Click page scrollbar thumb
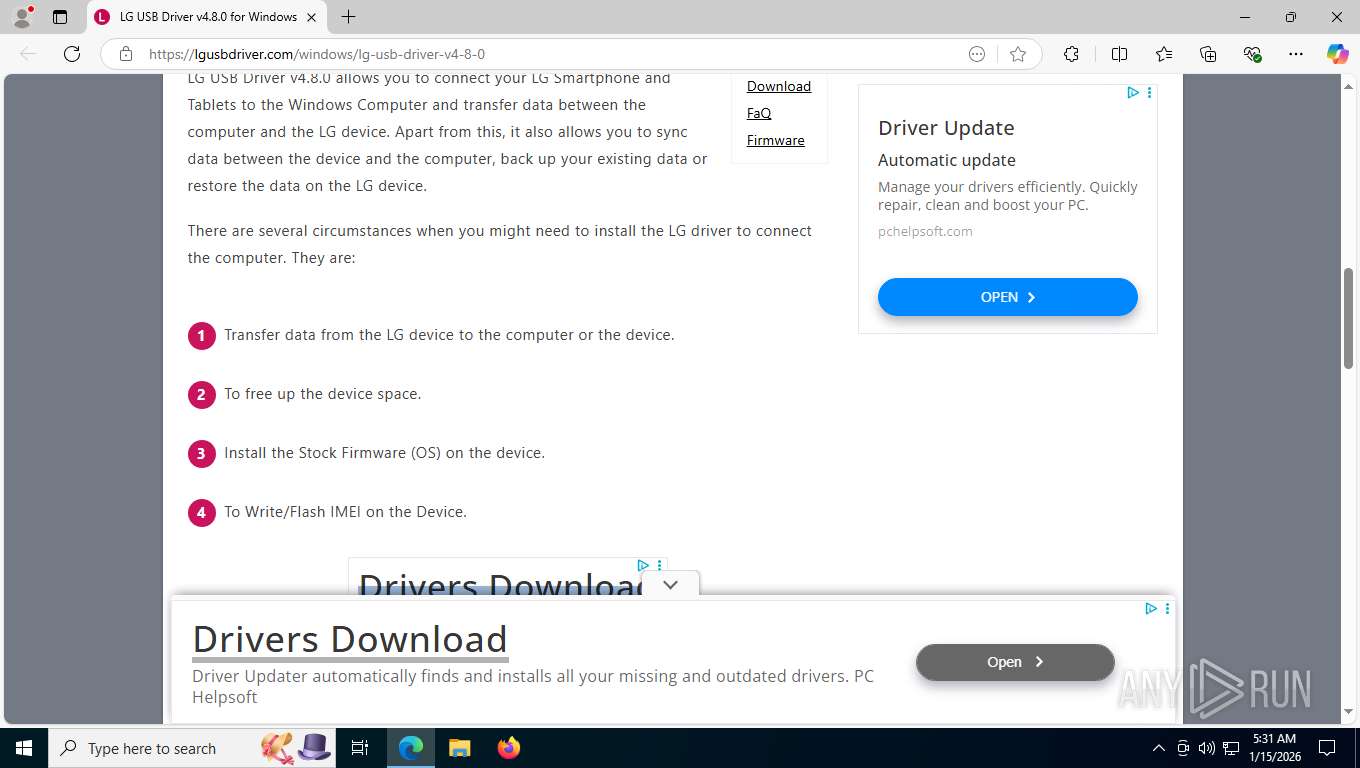This screenshot has height=768, width=1360. (x=1348, y=318)
